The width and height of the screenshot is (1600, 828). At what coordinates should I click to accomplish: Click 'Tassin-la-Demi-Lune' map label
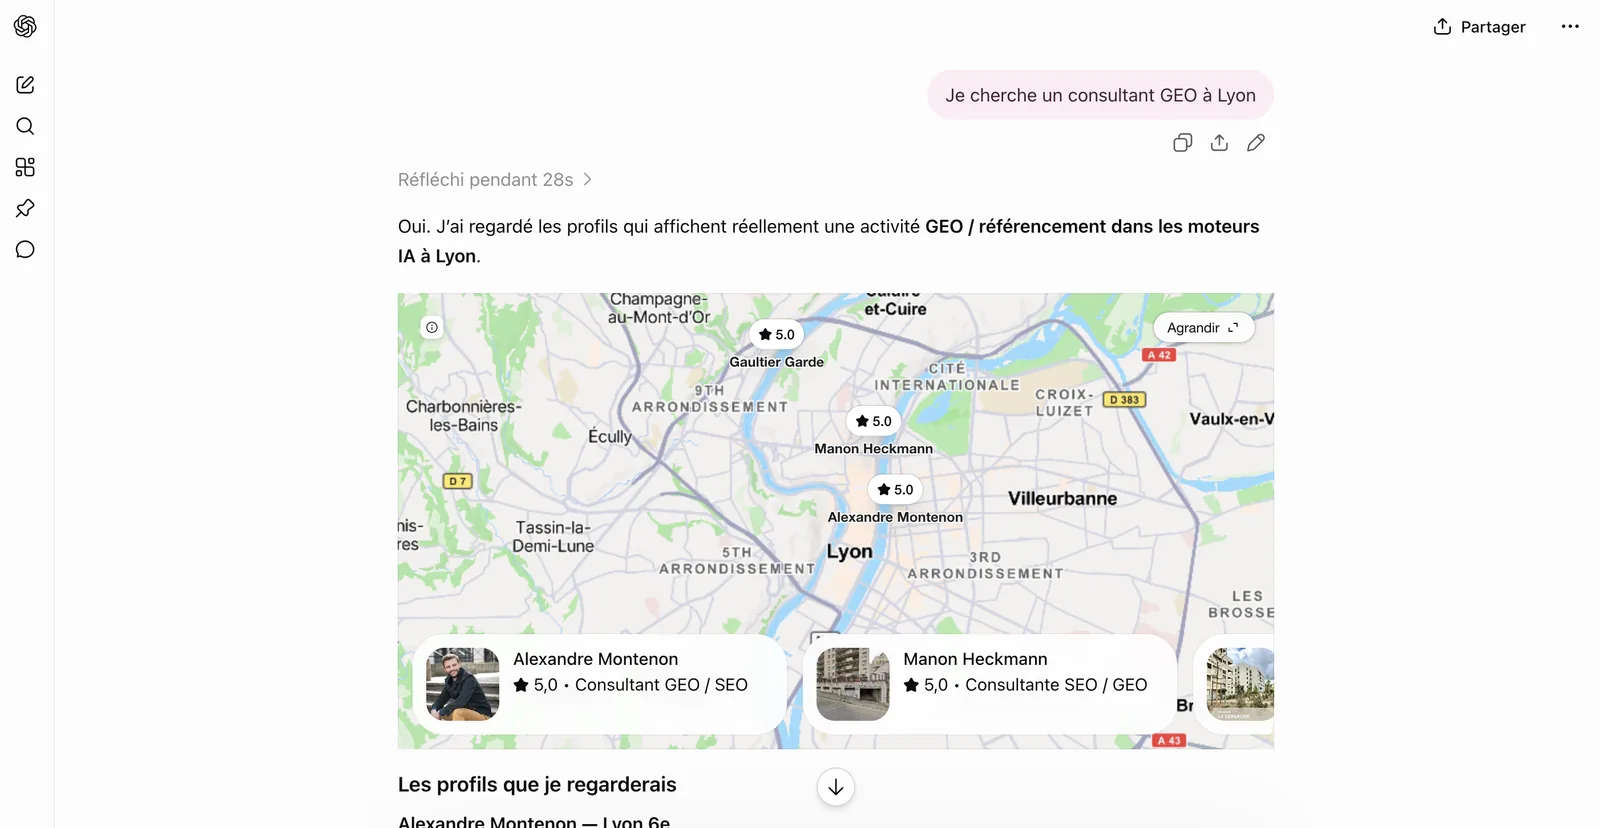[x=553, y=537]
